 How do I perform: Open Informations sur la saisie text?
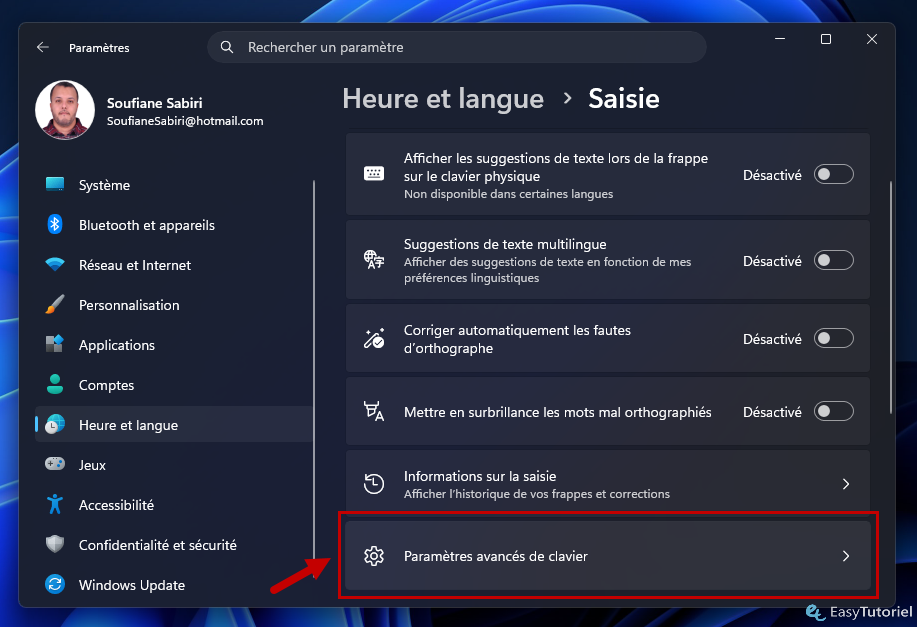[480, 476]
